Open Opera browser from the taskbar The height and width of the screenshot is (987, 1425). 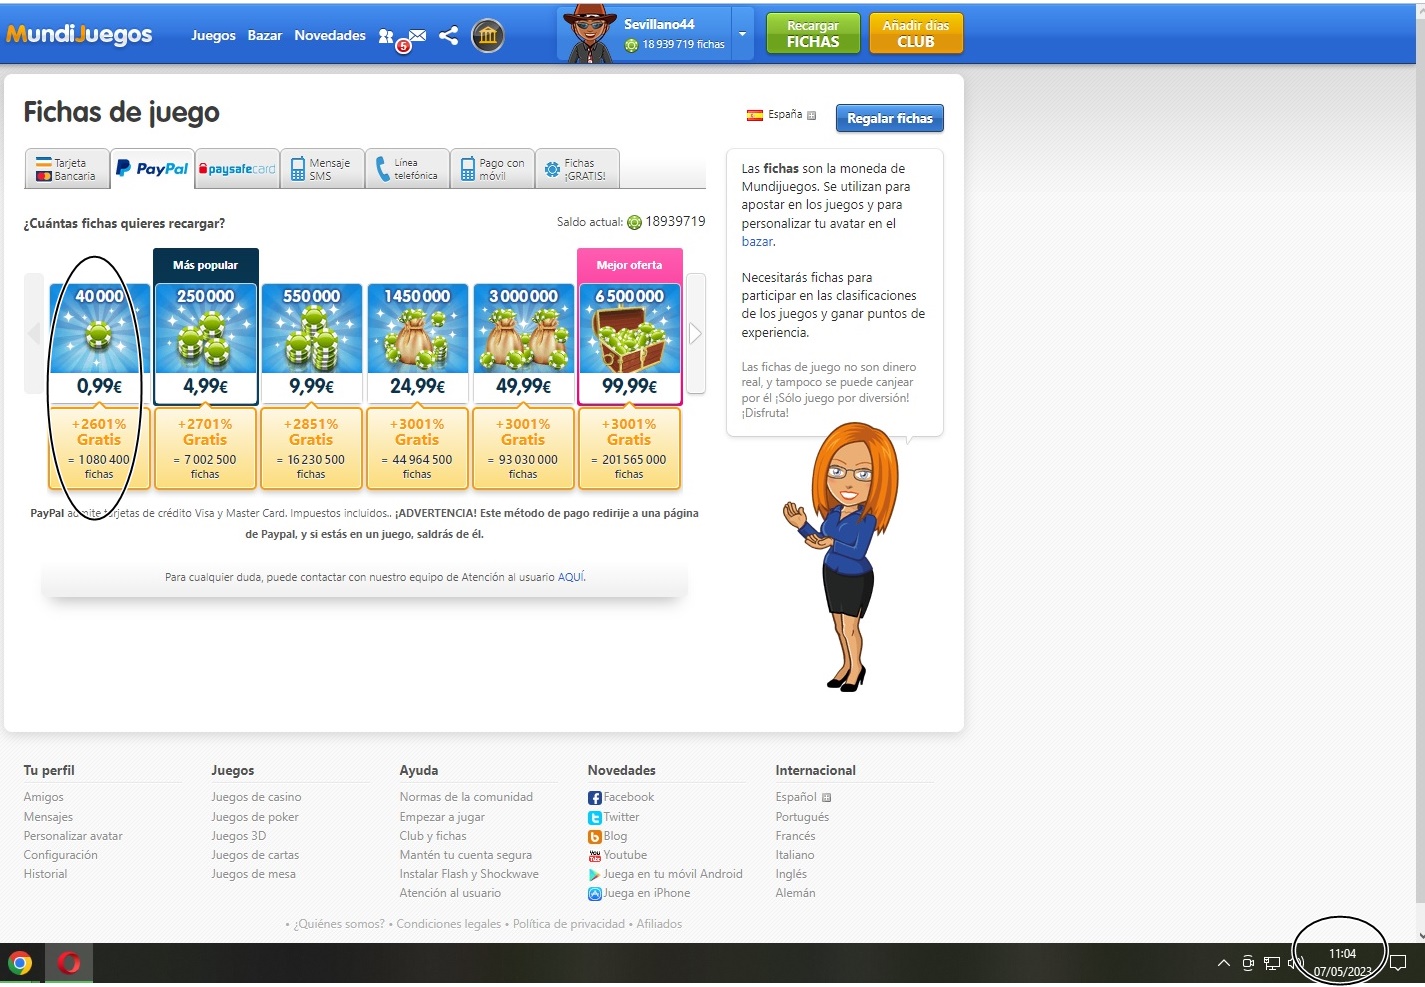69,964
